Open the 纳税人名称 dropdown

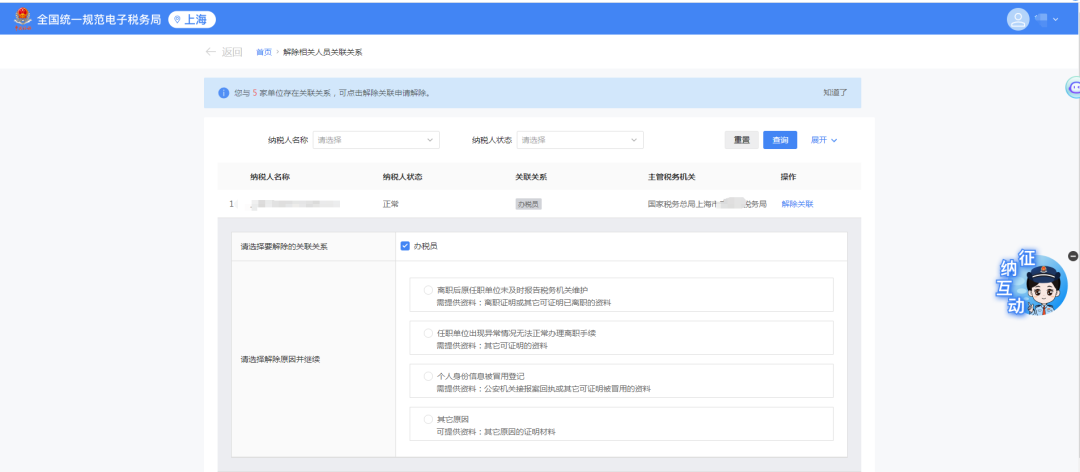click(x=376, y=140)
